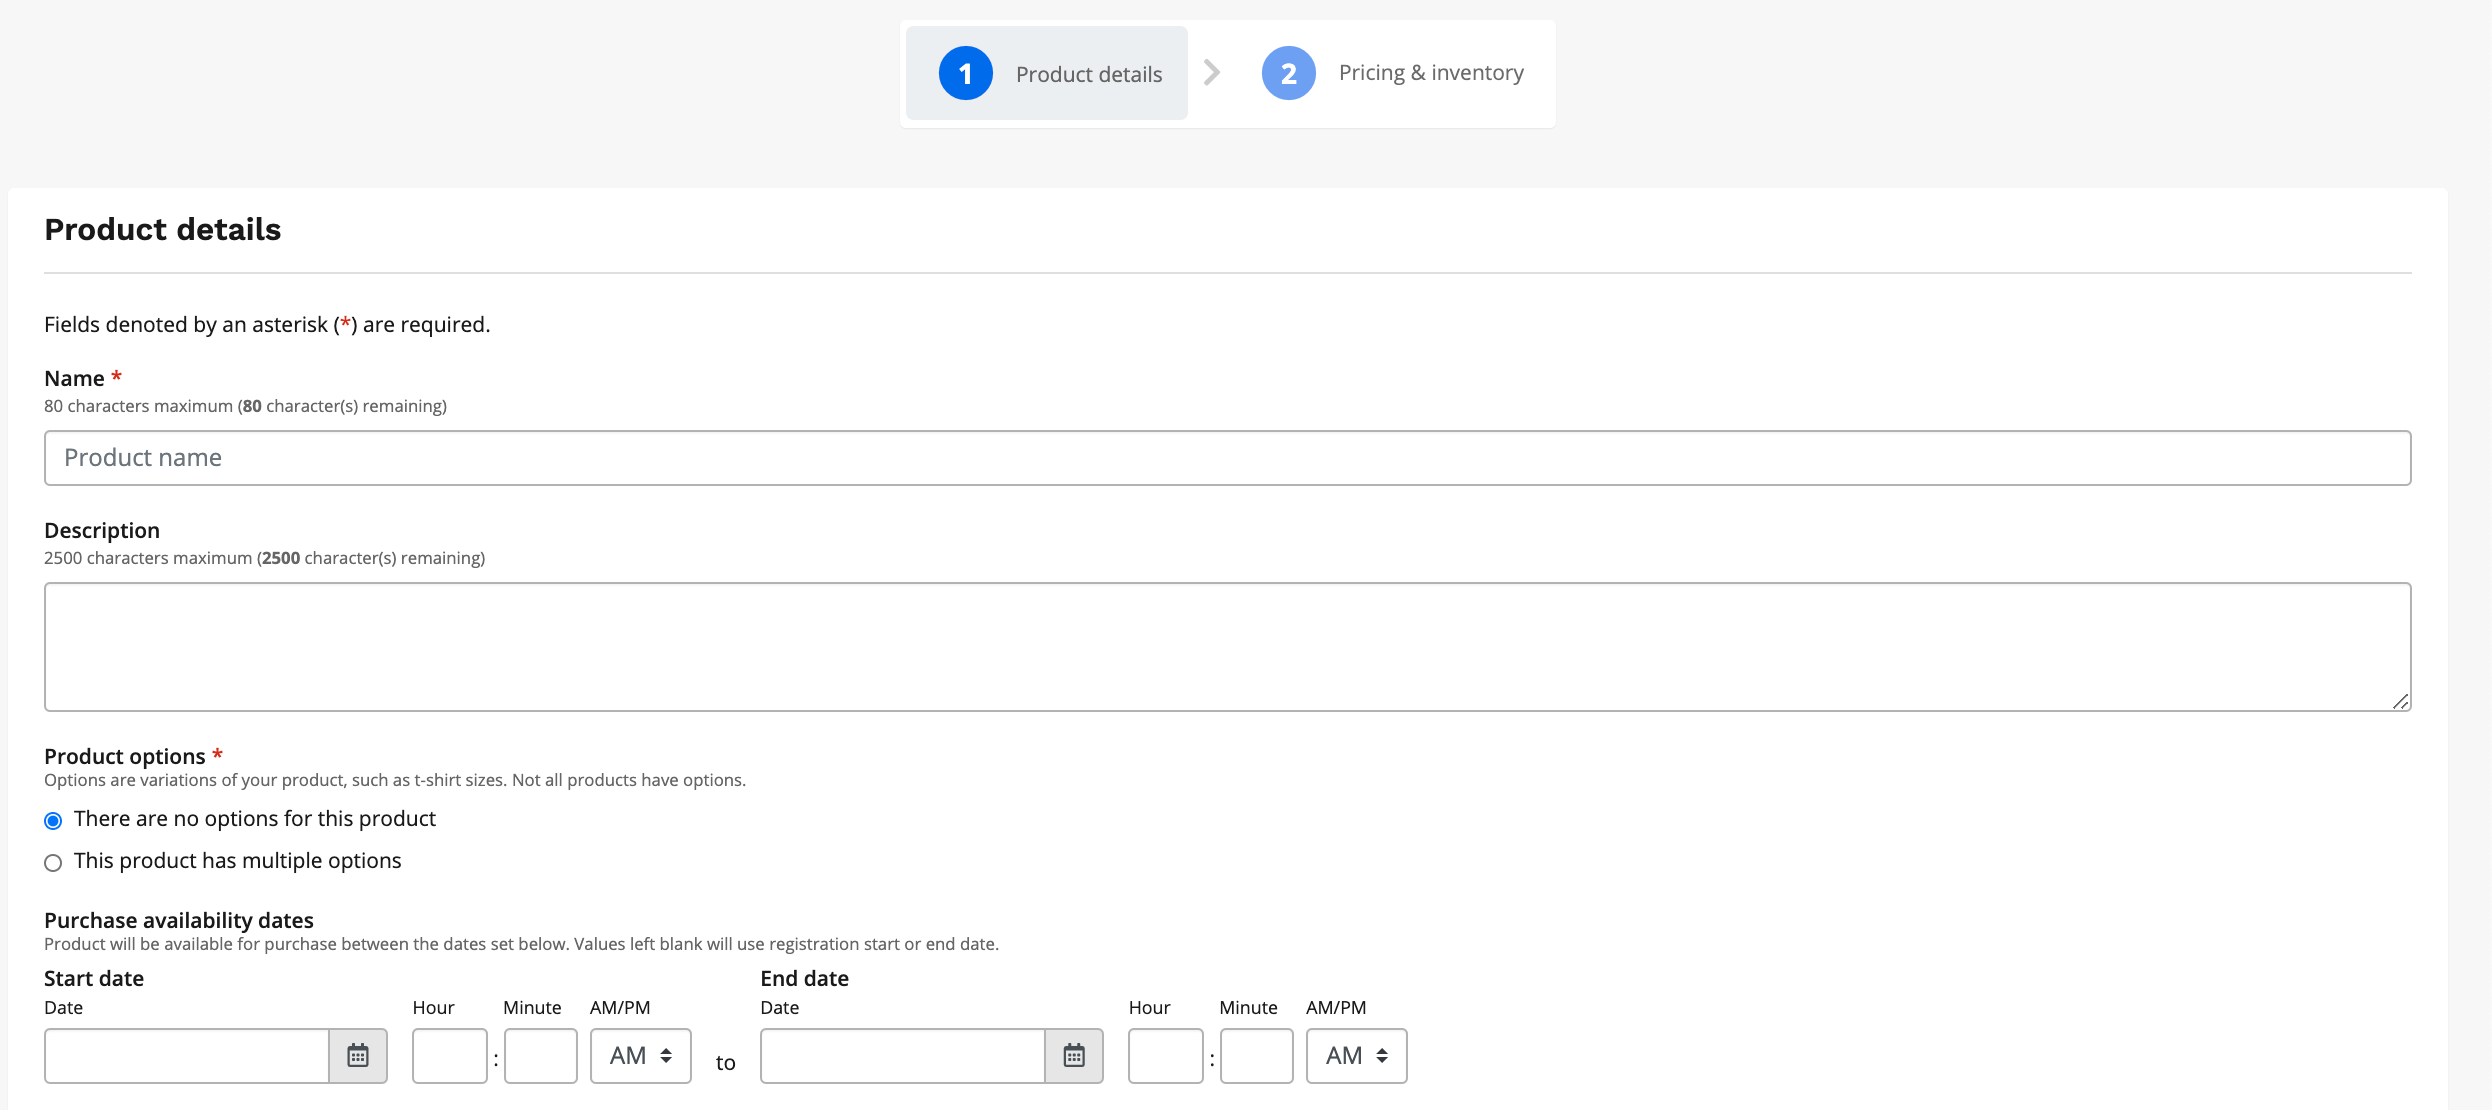Go to the Pricing & inventory step
2492x1110 pixels.
point(1393,73)
